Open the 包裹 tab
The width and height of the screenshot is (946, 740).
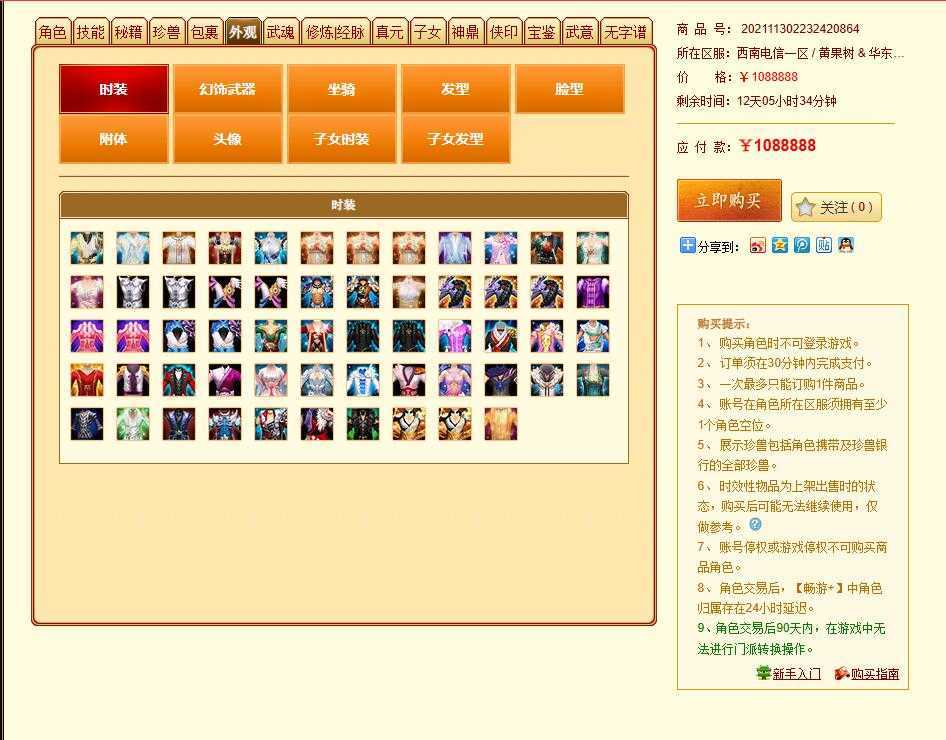[205, 31]
